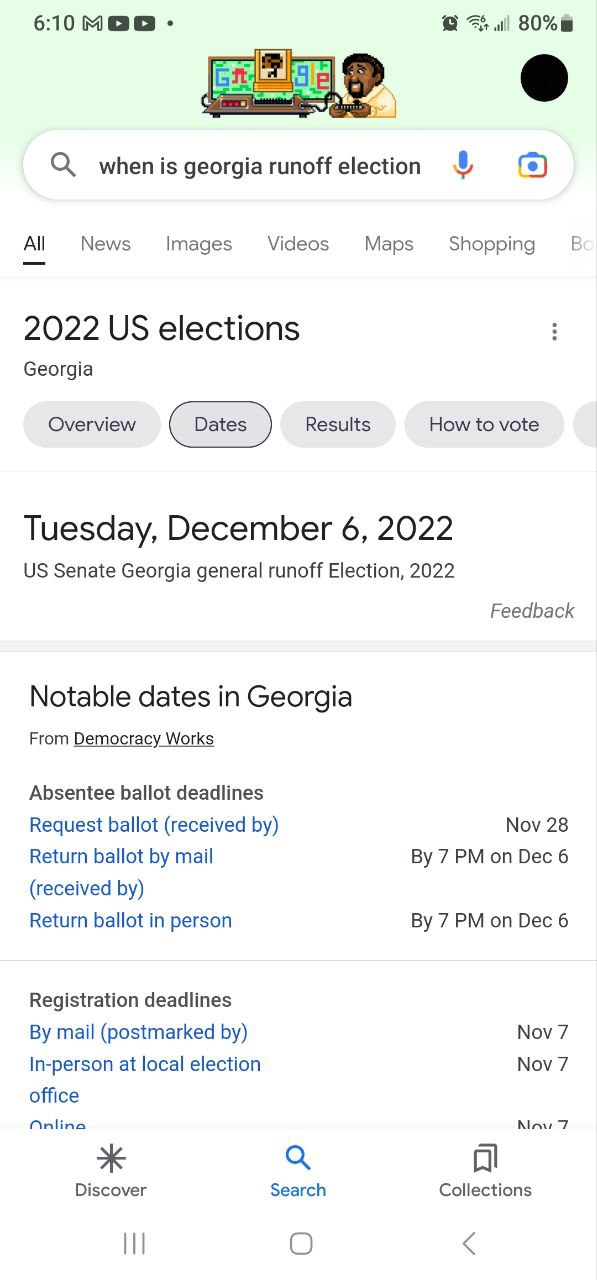Tap the Feedback link
Viewport: 597px width, 1280px height.
tap(532, 611)
